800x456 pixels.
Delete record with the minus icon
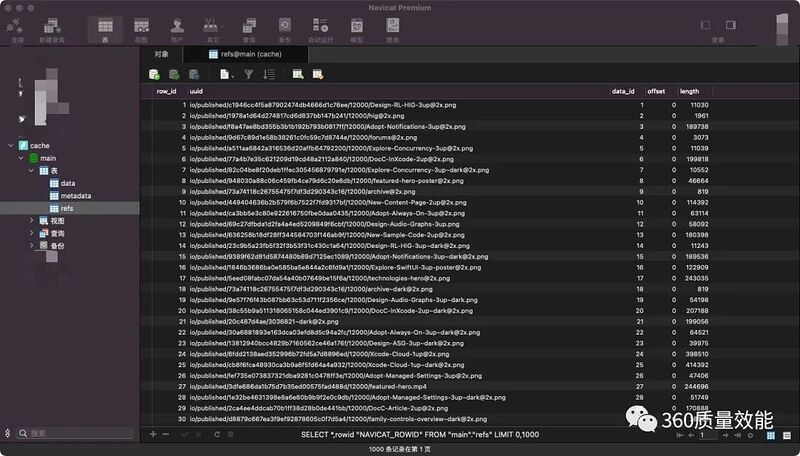point(166,435)
